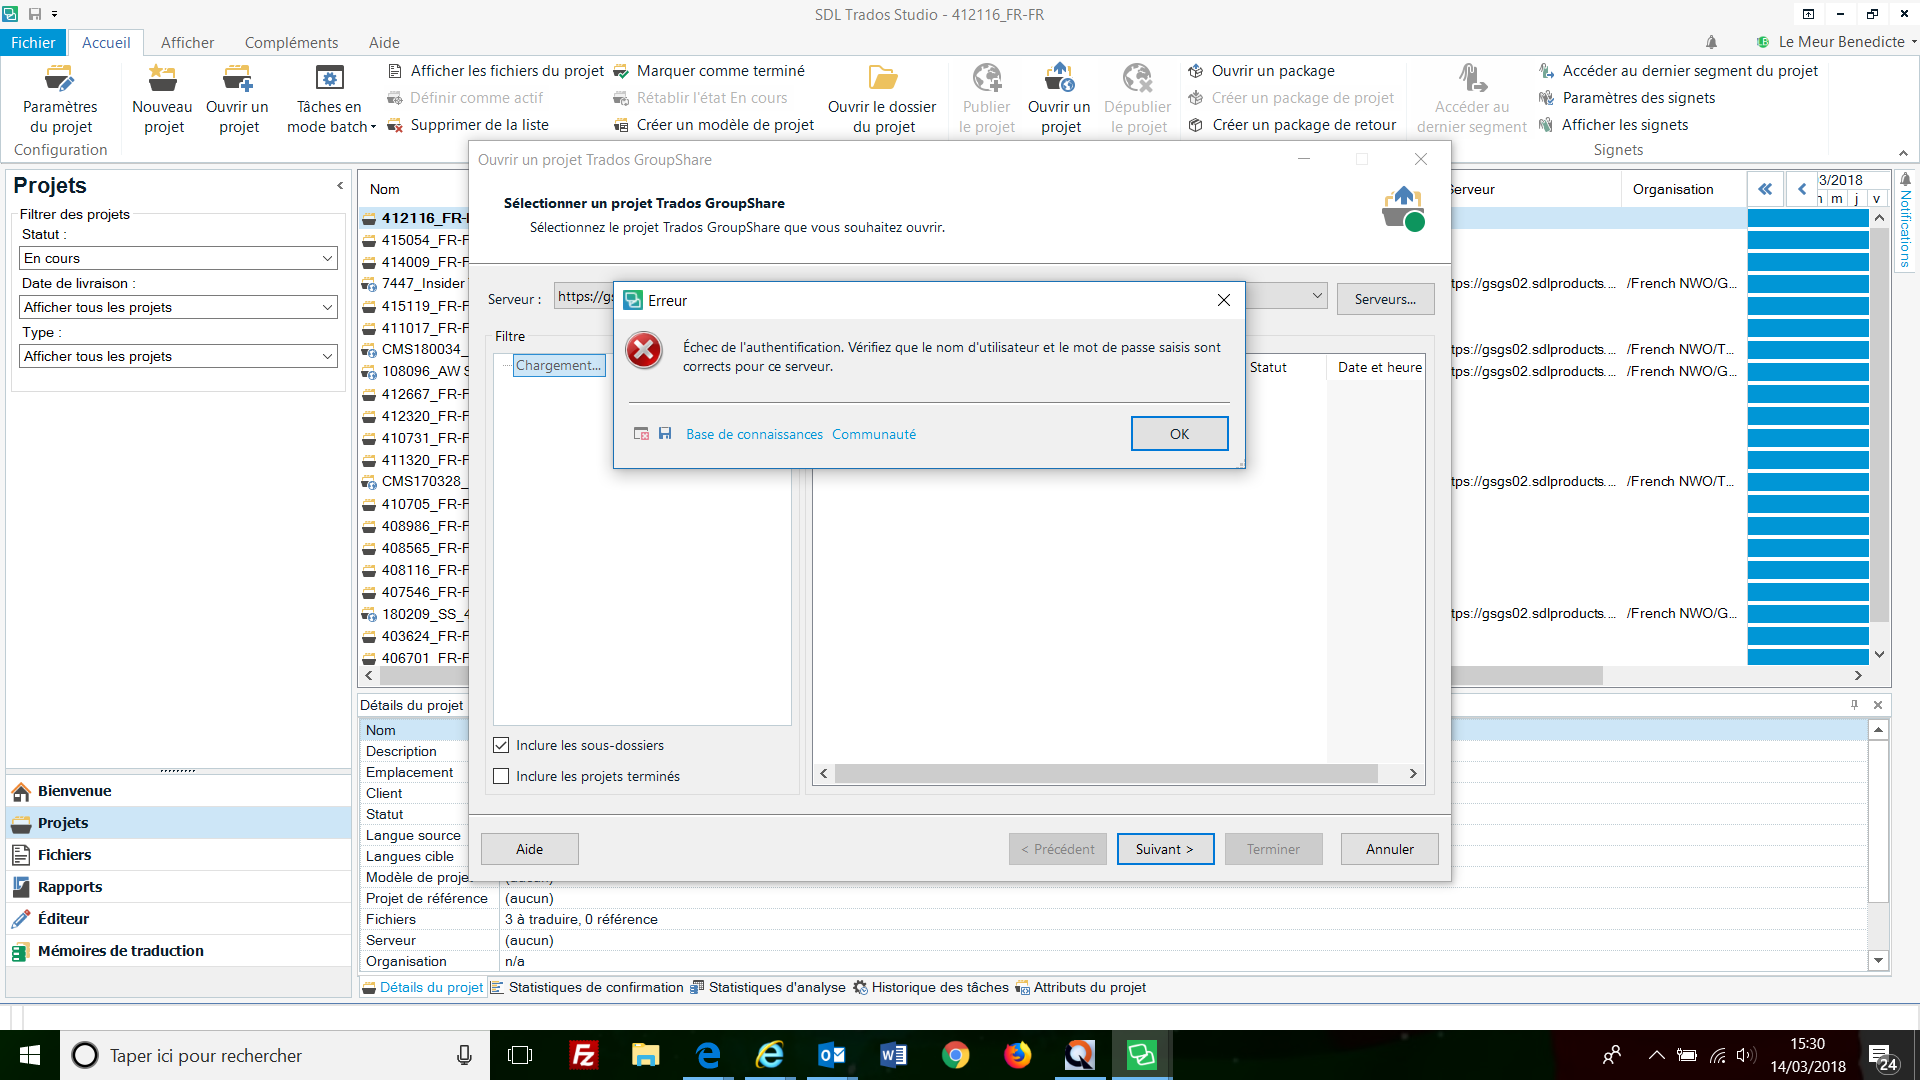Click Ouvrir un projet next to Nouveau projet
Screen dimensions: 1920x1080
click(x=238, y=99)
